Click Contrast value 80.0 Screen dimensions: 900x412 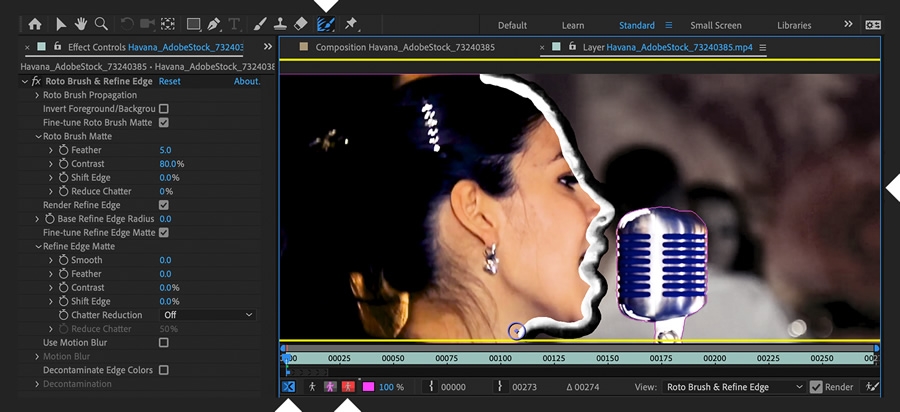168,164
